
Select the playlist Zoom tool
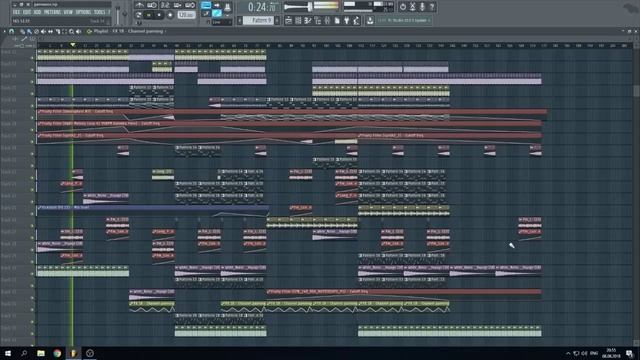71,31
